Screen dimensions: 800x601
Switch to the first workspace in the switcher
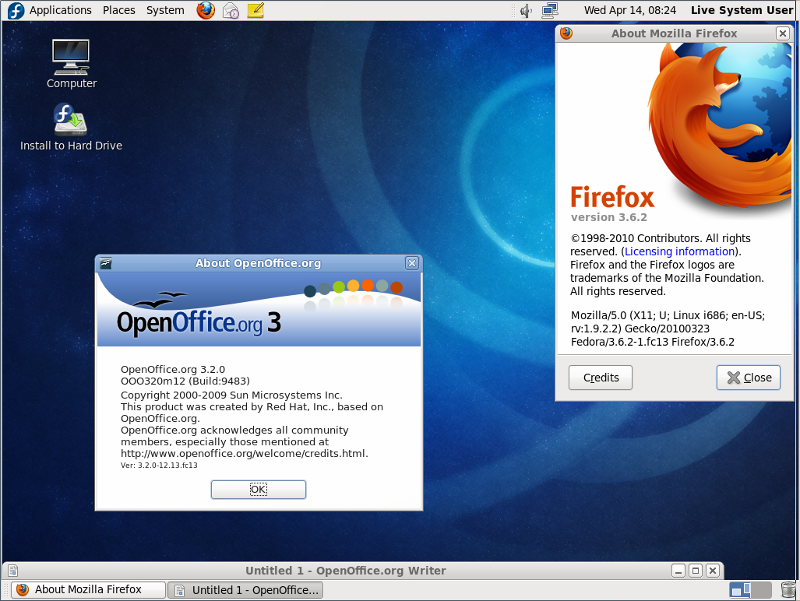click(739, 590)
